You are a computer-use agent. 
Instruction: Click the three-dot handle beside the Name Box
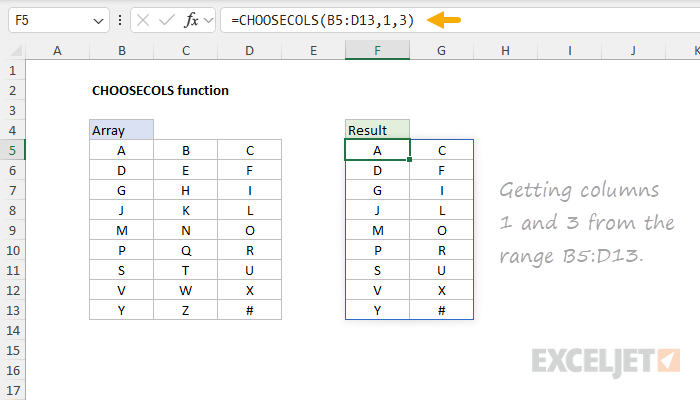120,20
